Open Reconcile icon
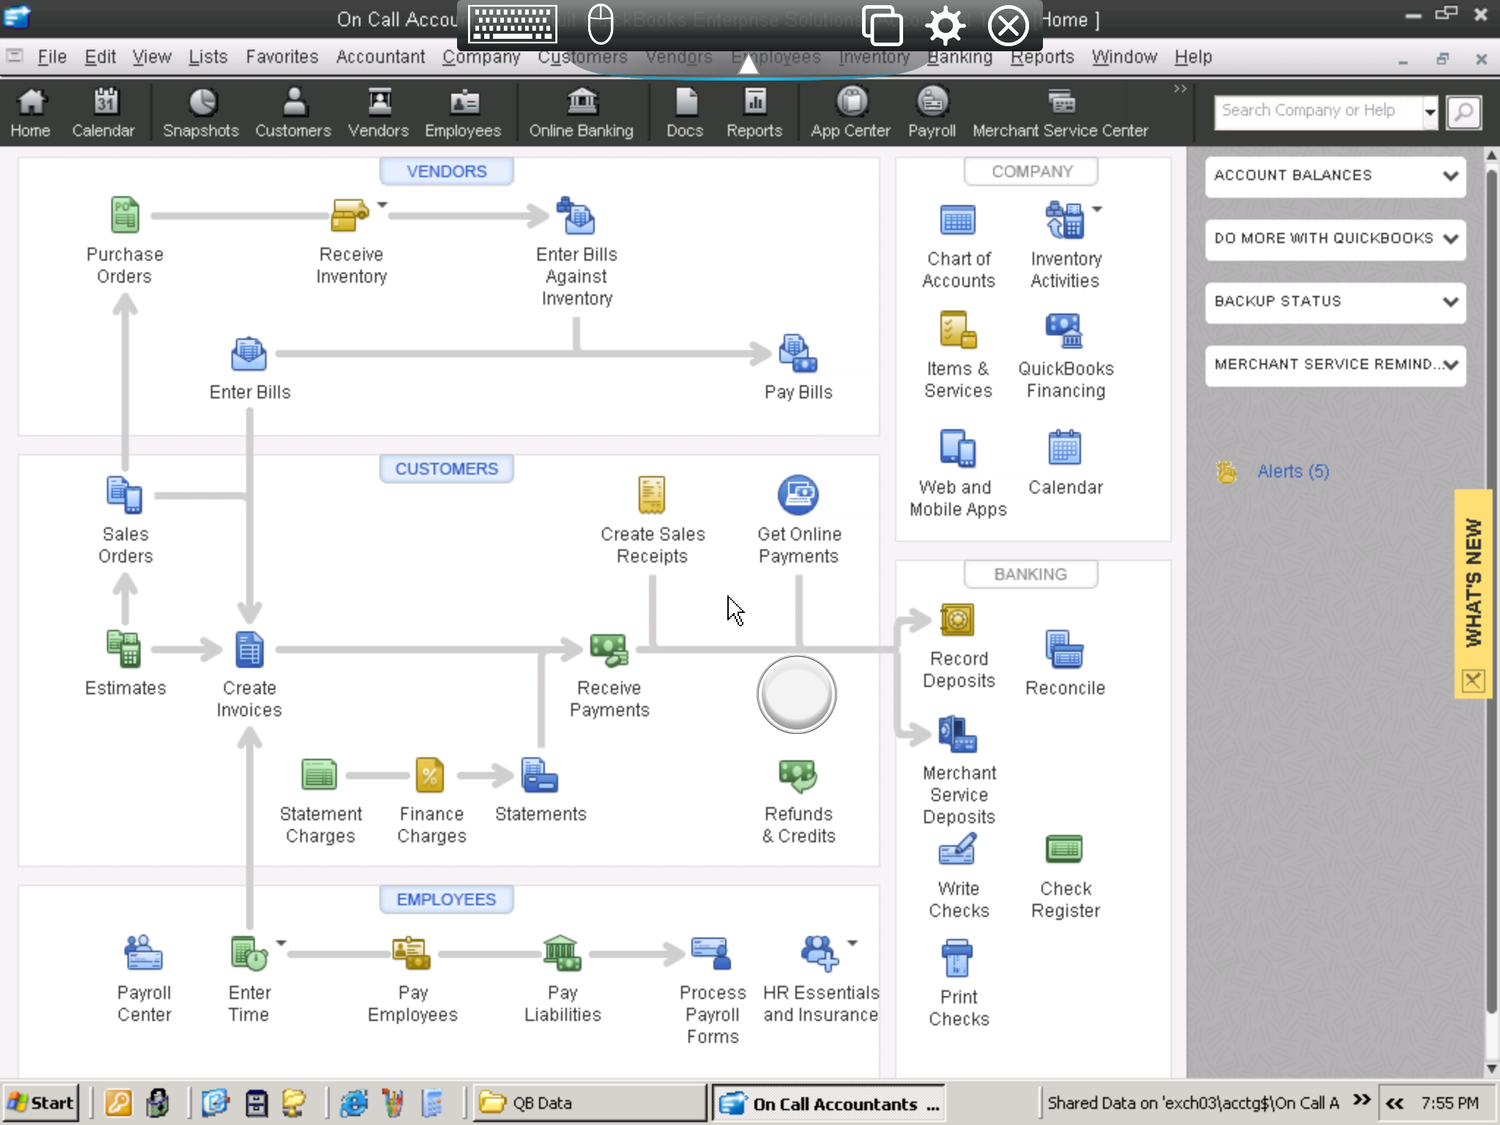 (1064, 649)
